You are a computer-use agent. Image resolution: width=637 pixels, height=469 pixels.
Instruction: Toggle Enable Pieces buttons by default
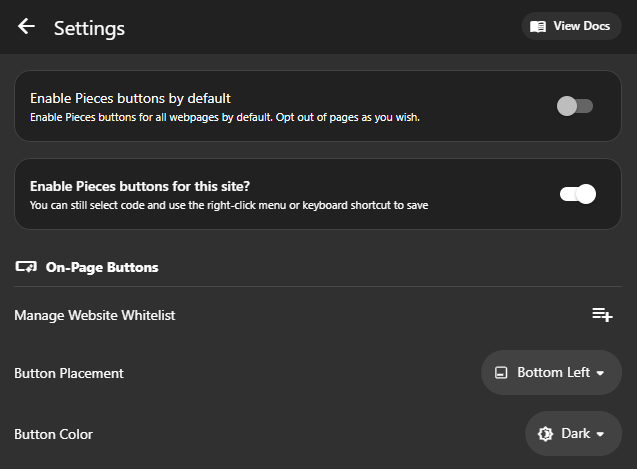(575, 106)
